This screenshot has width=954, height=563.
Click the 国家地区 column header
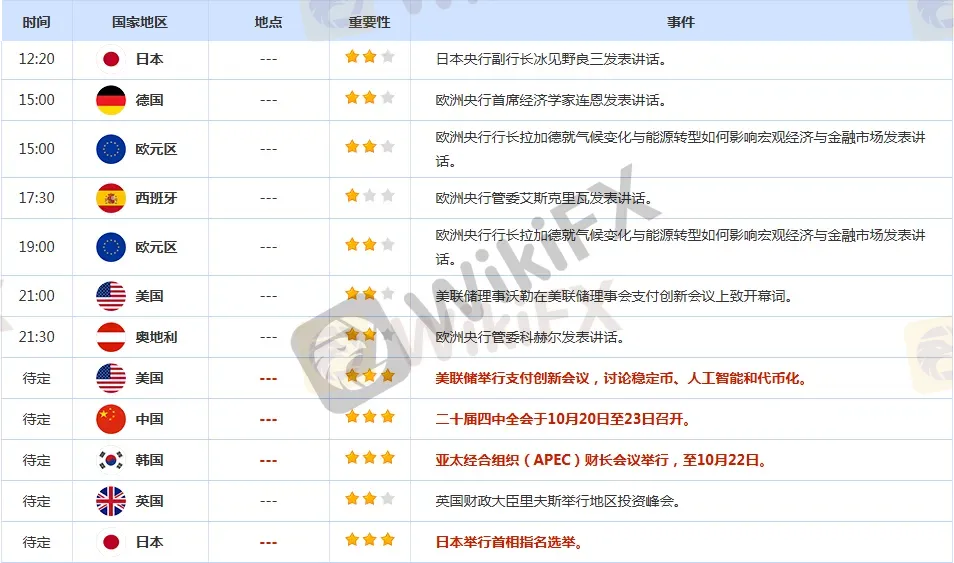pos(140,22)
